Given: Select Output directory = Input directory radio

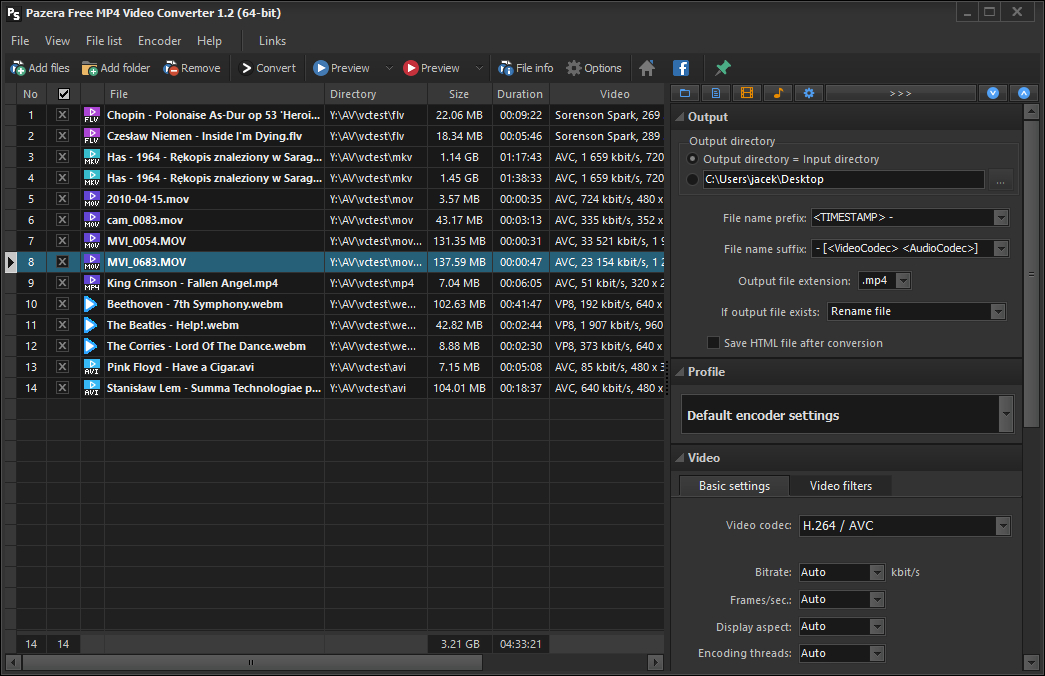Looking at the screenshot, I should (x=692, y=159).
